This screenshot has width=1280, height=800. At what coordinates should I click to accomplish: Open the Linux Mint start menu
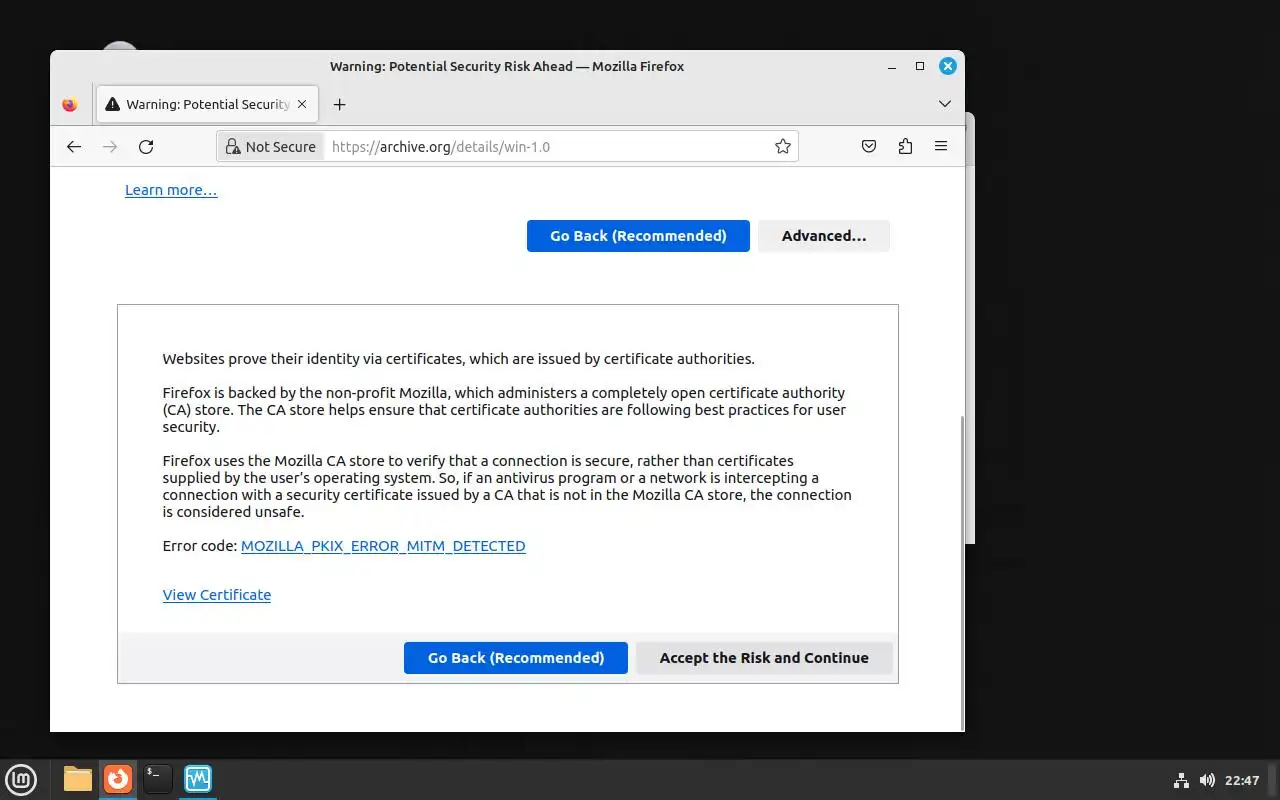21,779
